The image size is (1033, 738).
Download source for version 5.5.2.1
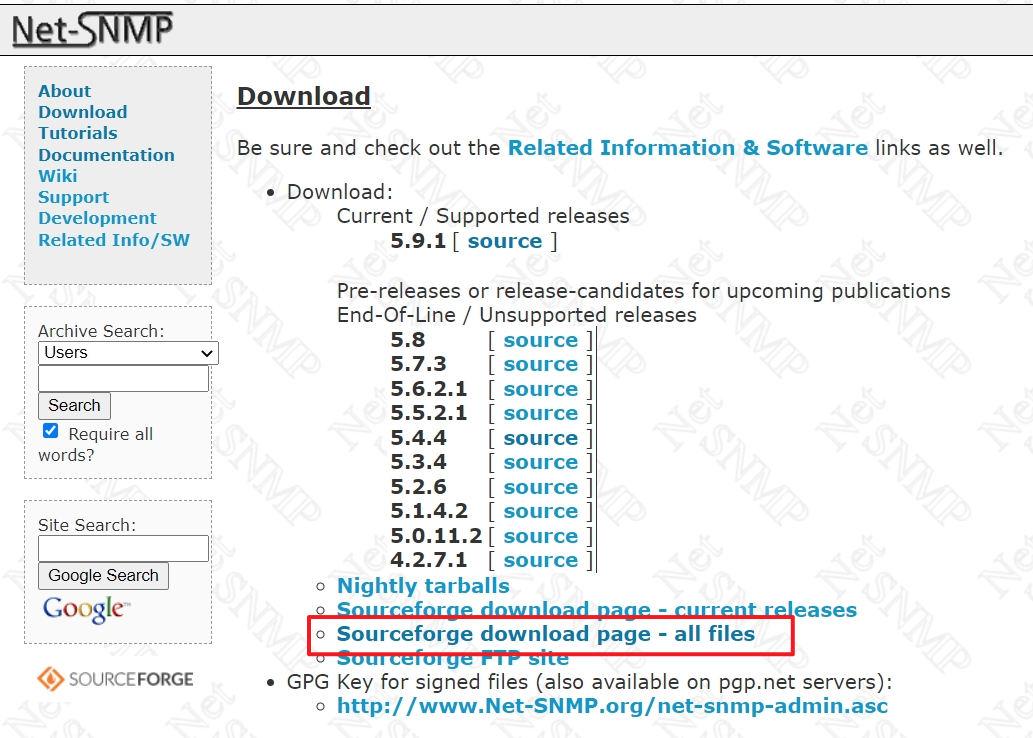[541, 413]
